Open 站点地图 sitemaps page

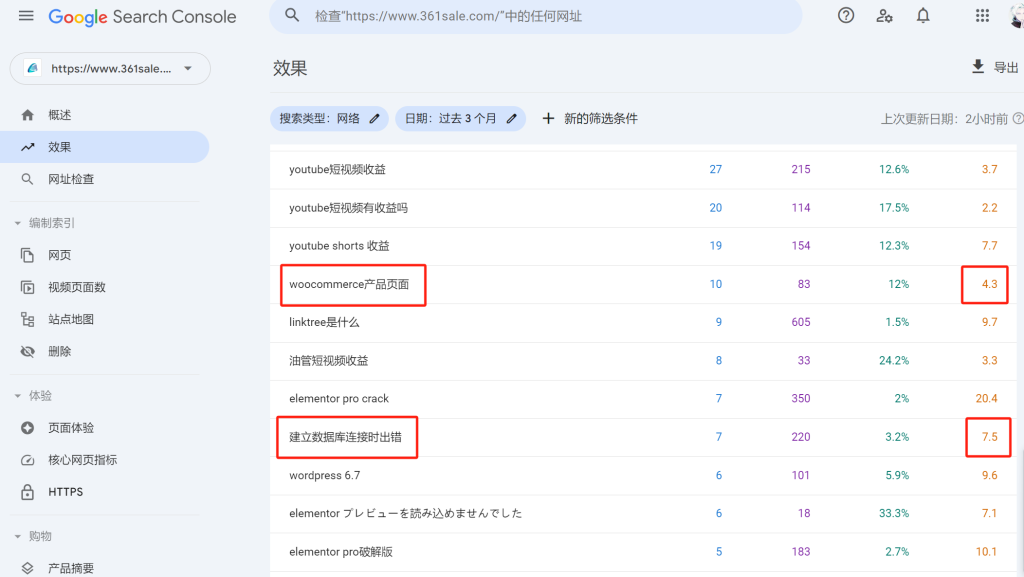pyautogui.click(x=70, y=319)
